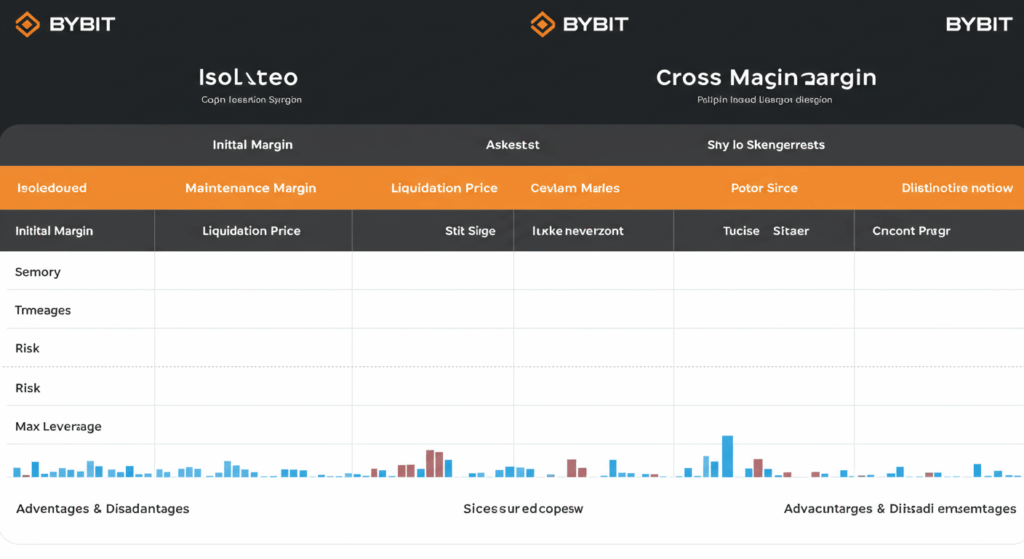Select Liquidation Price in the orange bar
The width and height of the screenshot is (1024, 559).
coord(444,188)
